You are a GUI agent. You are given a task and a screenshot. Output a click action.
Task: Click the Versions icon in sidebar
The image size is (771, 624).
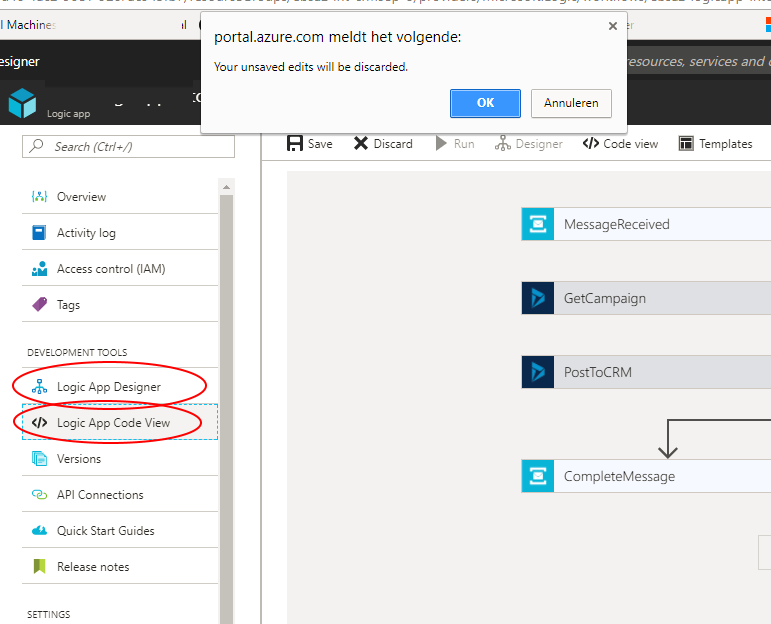40,459
